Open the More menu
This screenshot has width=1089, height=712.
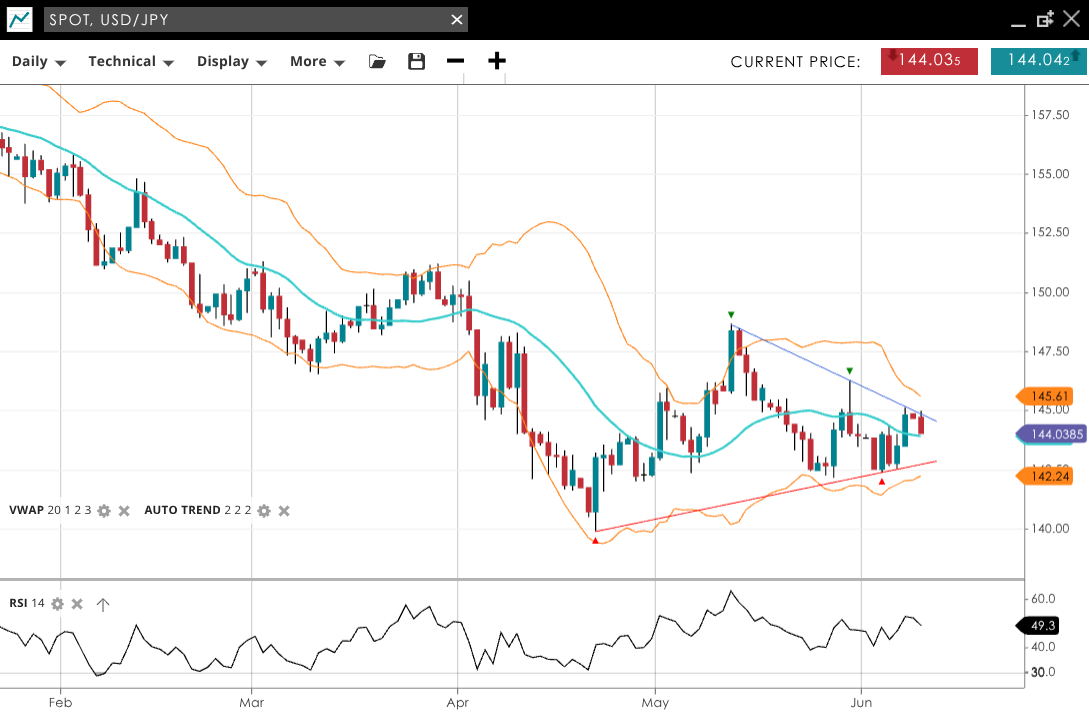click(317, 62)
